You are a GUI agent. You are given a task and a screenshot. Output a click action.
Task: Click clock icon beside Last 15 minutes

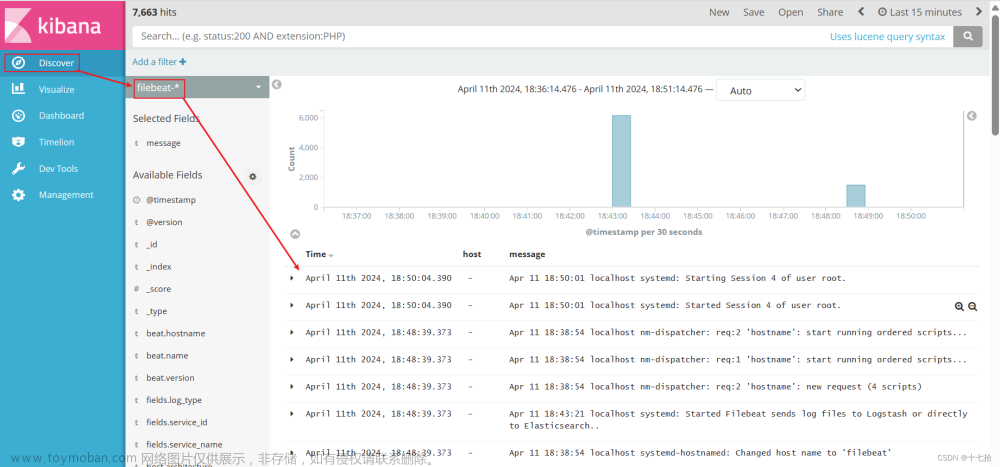(x=882, y=12)
